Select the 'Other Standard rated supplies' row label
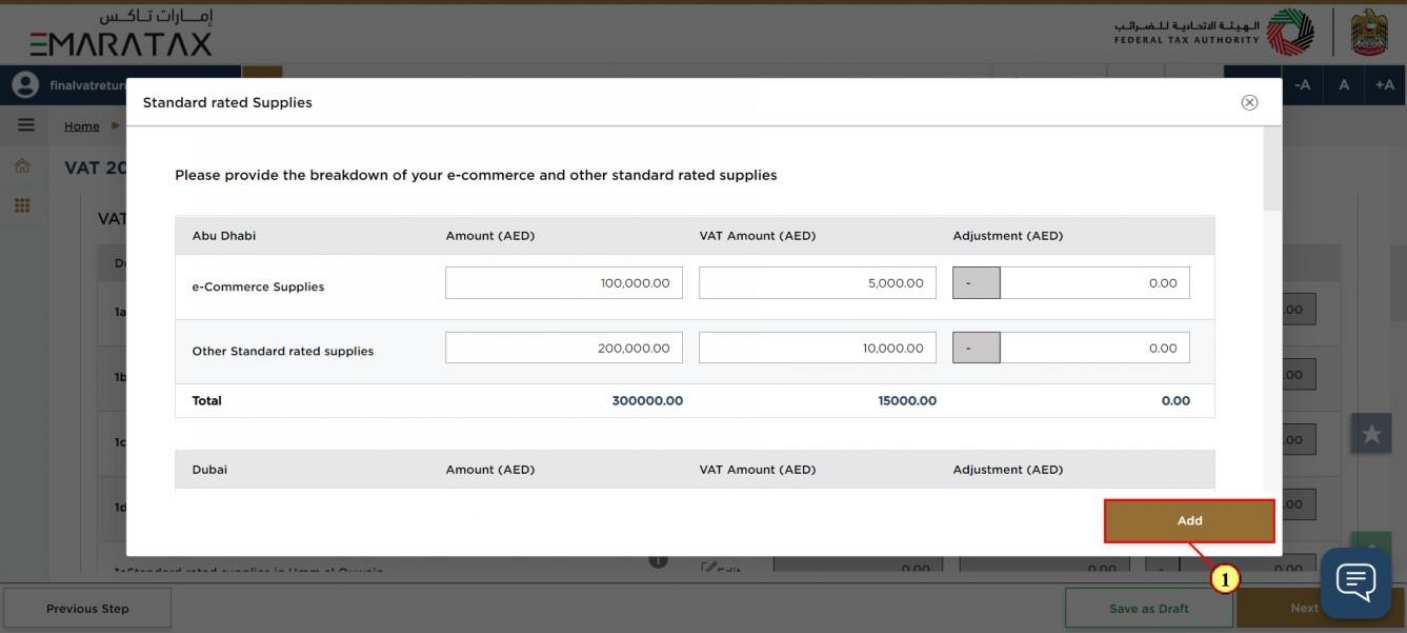The image size is (1407, 633). (283, 351)
